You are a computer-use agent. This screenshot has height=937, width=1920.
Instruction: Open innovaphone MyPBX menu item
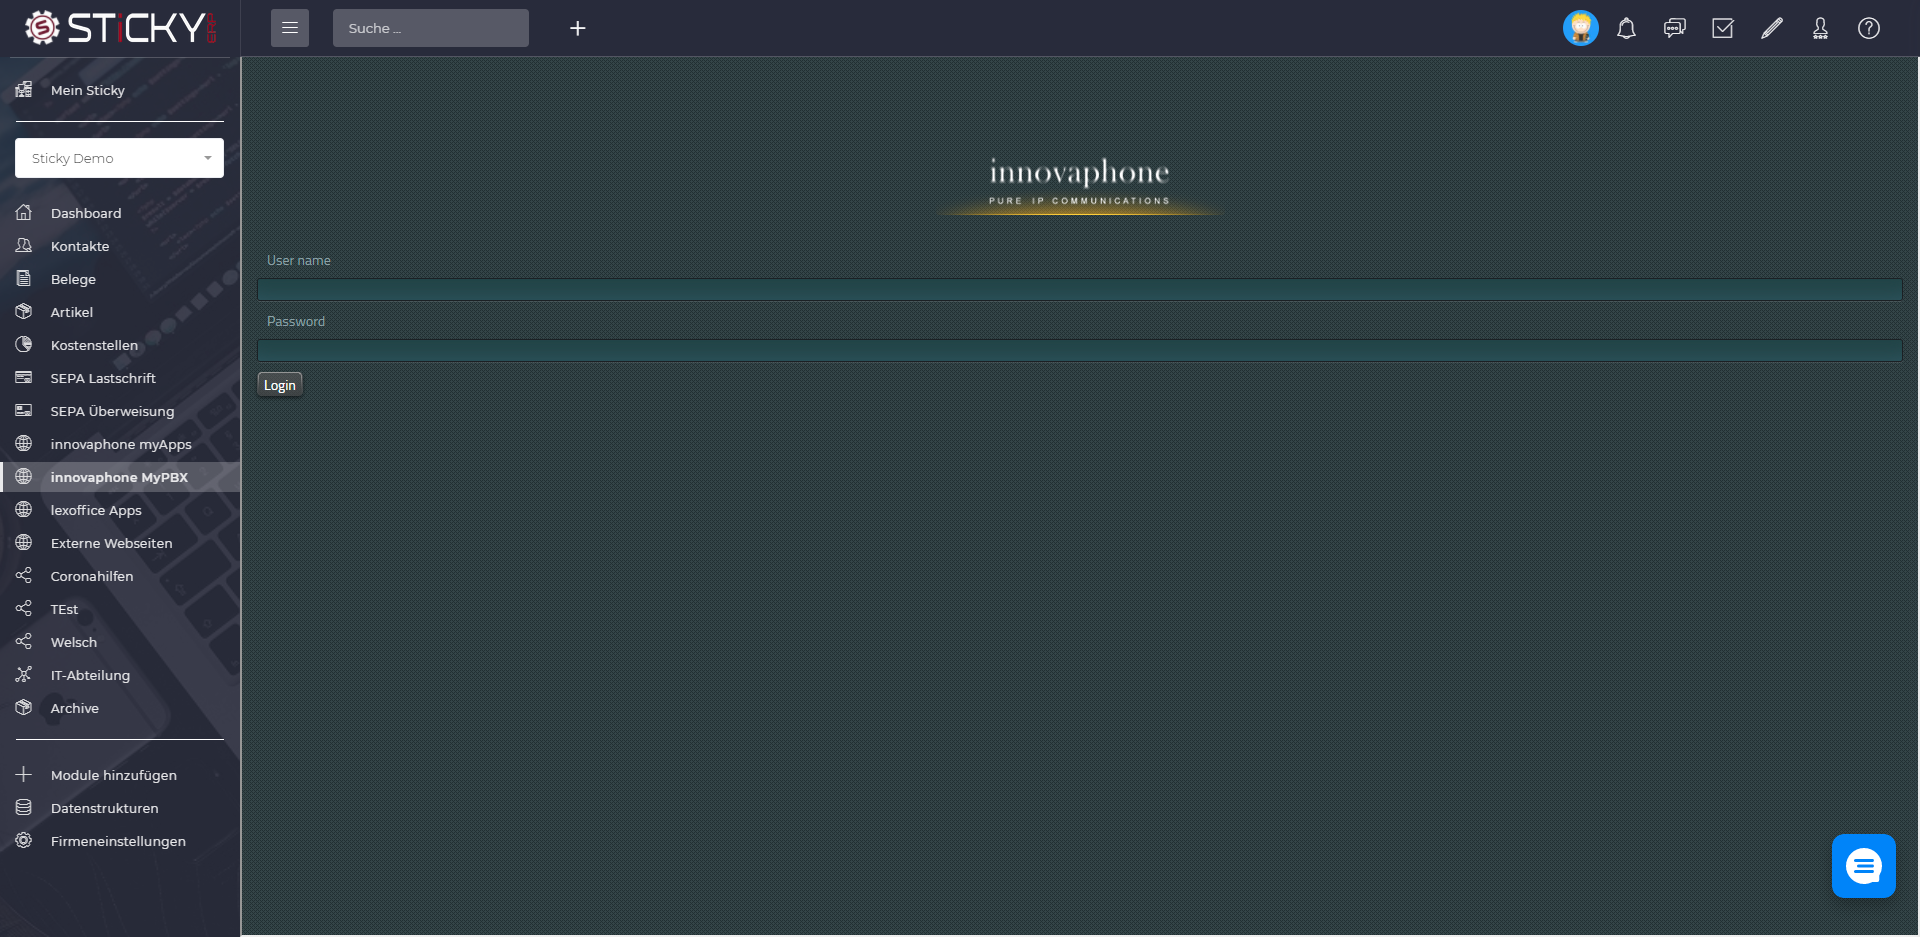click(120, 477)
